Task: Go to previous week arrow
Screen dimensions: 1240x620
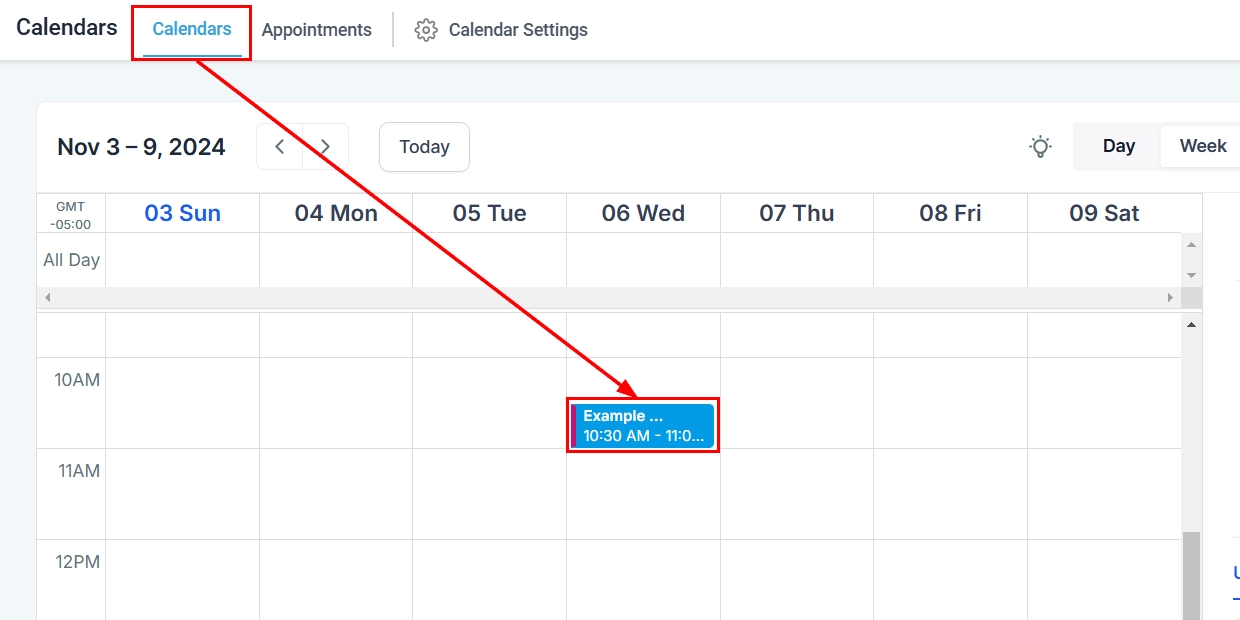Action: 280,147
